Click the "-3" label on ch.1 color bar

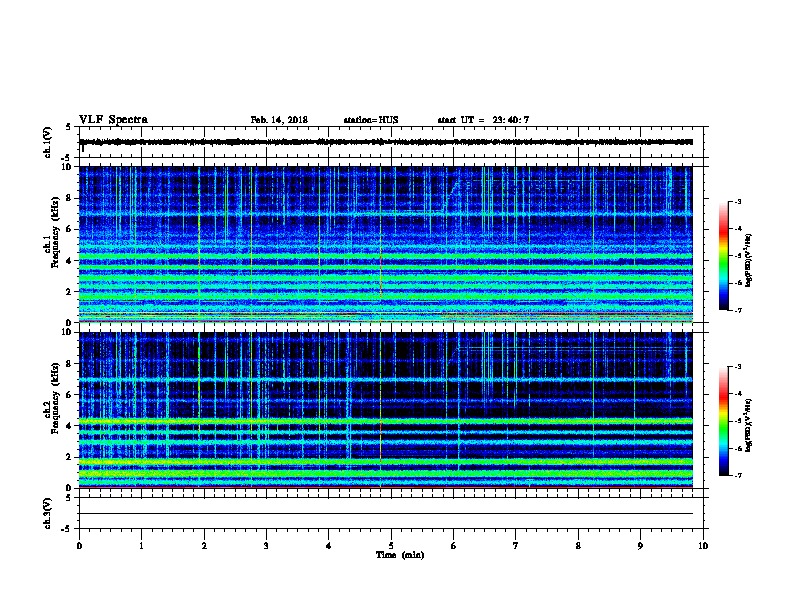[x=737, y=201]
